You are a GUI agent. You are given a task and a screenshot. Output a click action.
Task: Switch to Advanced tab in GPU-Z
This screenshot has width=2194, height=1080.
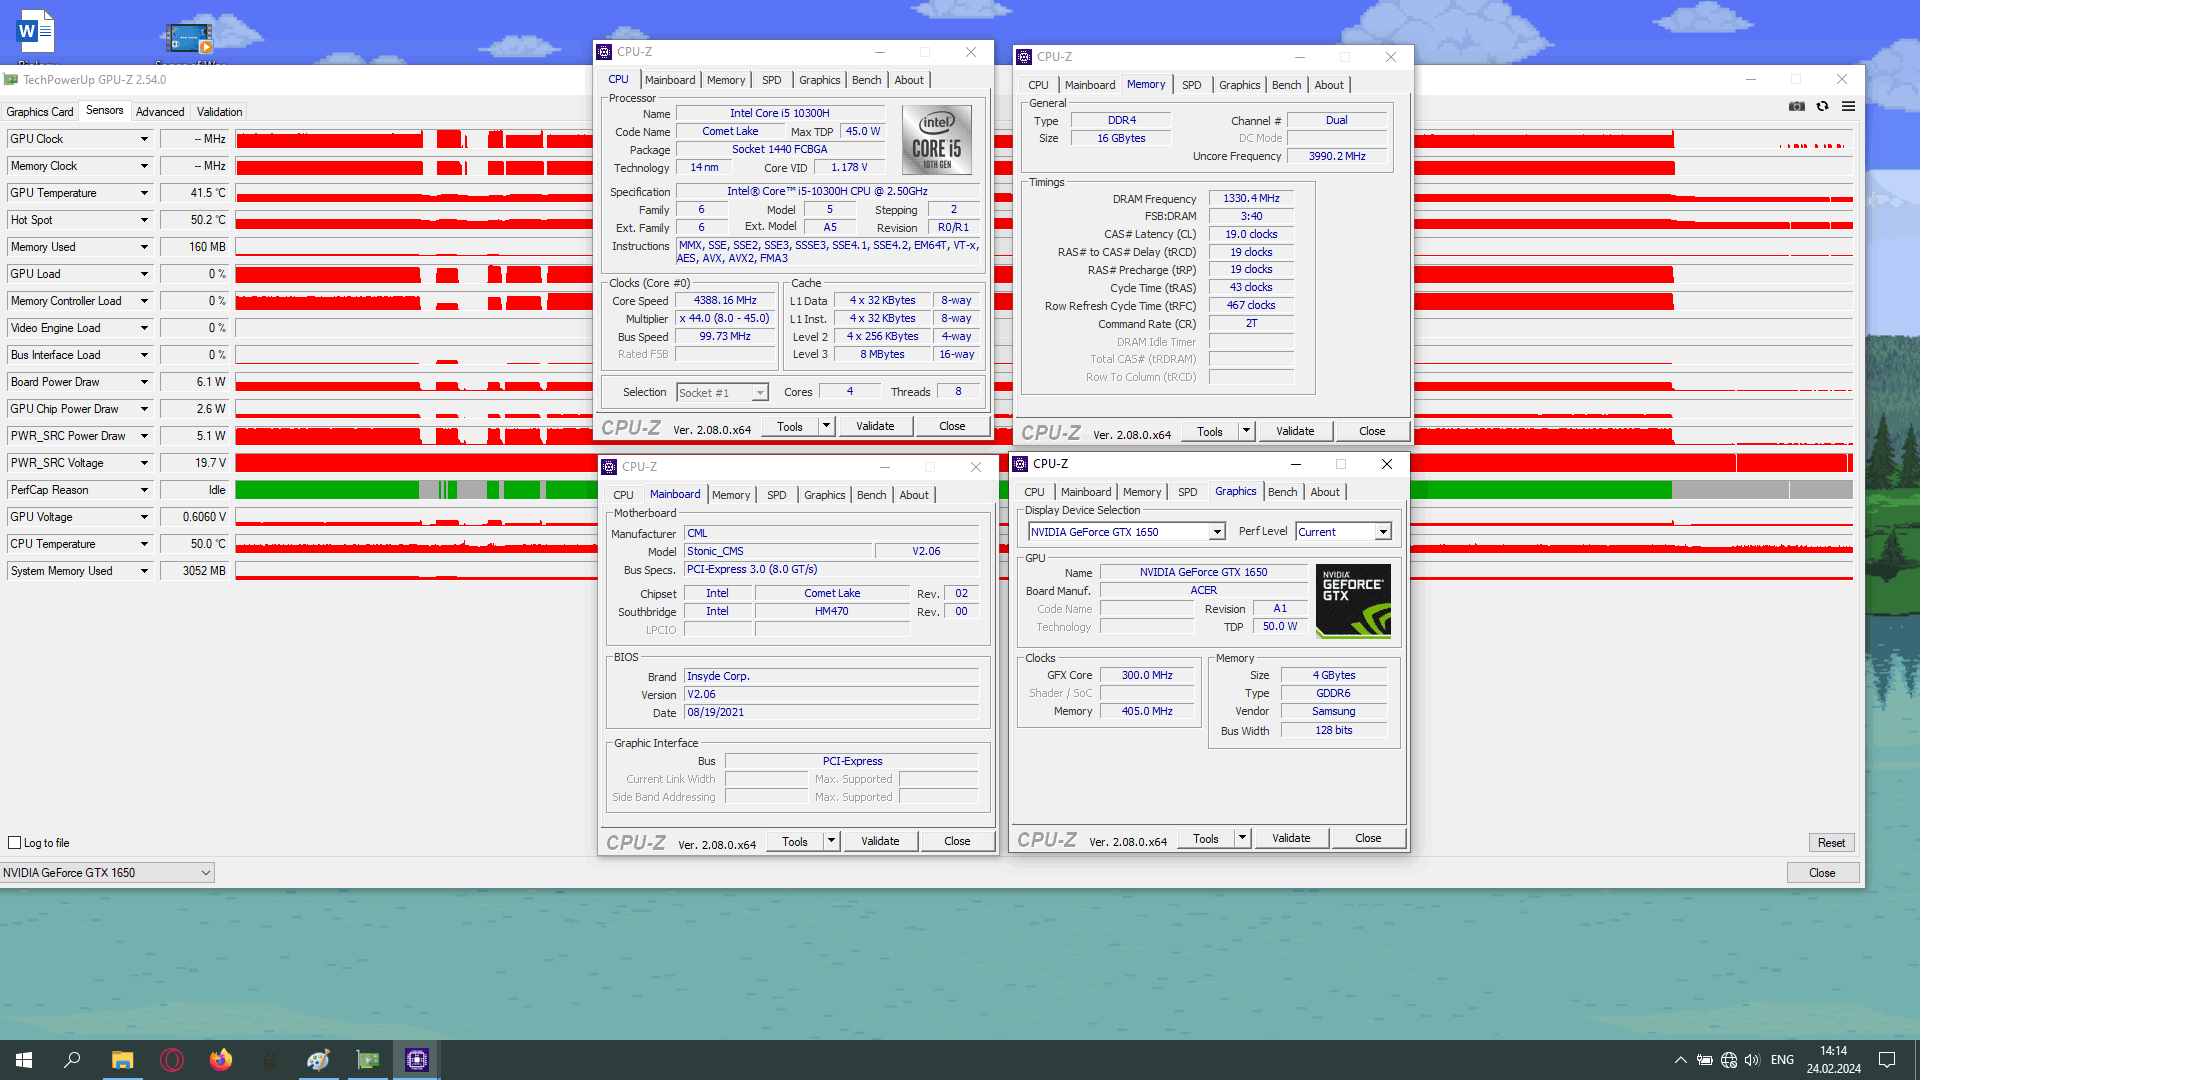pos(160,112)
